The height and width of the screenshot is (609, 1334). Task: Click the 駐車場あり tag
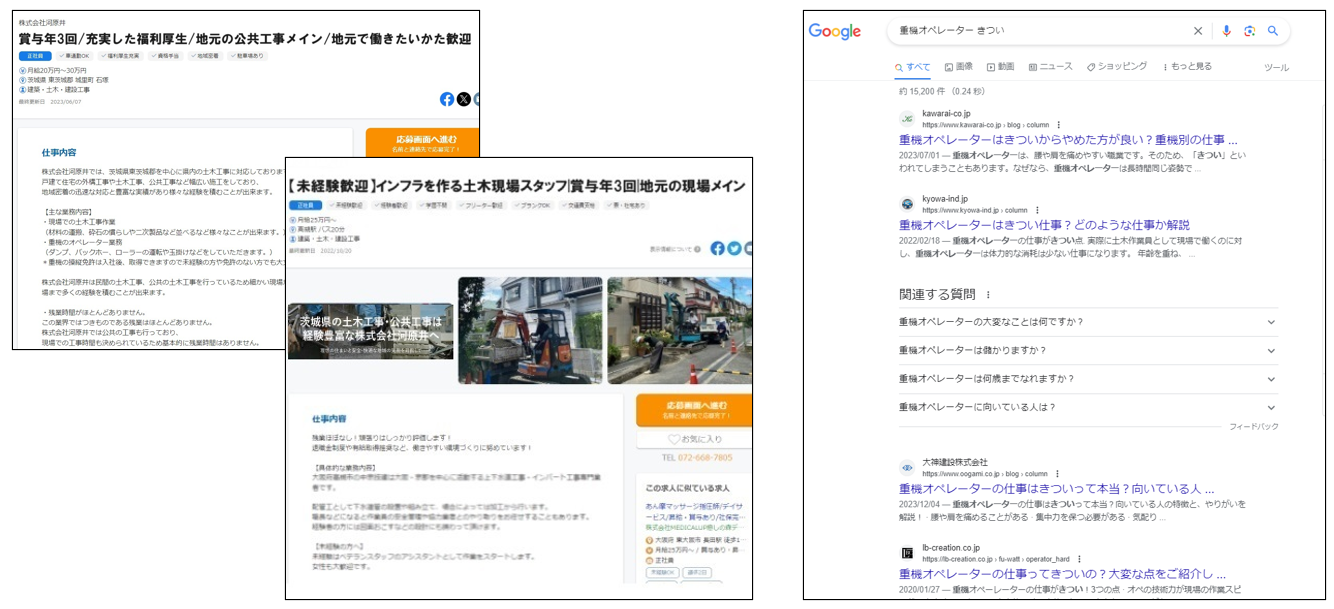click(x=248, y=57)
